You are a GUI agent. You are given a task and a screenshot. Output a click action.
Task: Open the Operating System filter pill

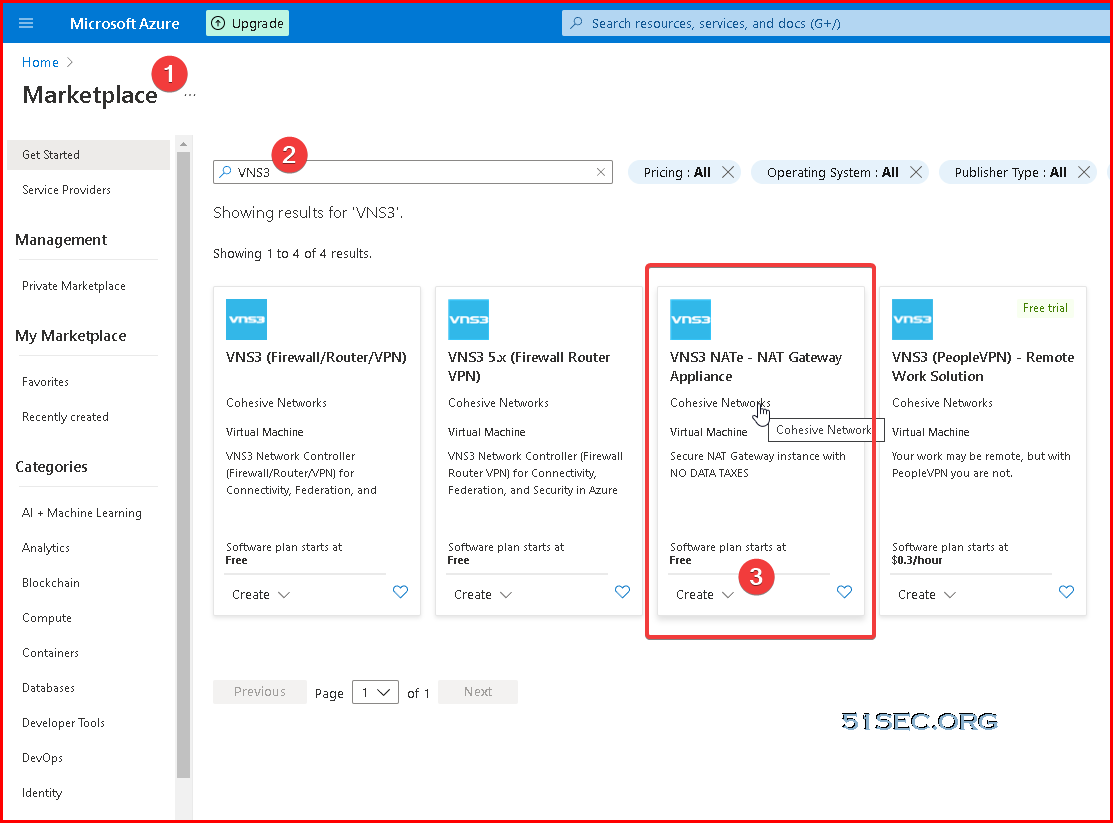833,173
